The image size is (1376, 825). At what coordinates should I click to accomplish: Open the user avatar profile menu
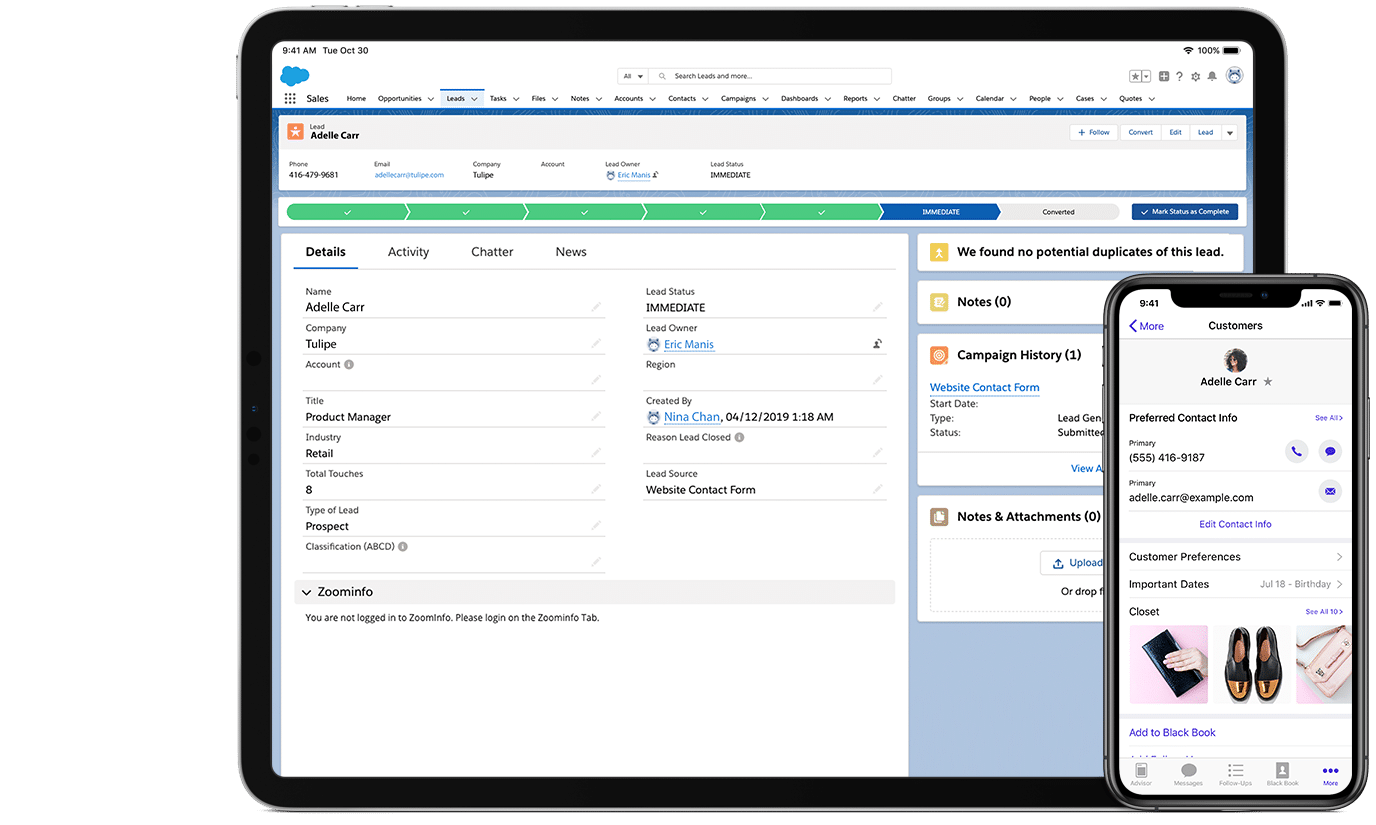pyautogui.click(x=1234, y=76)
